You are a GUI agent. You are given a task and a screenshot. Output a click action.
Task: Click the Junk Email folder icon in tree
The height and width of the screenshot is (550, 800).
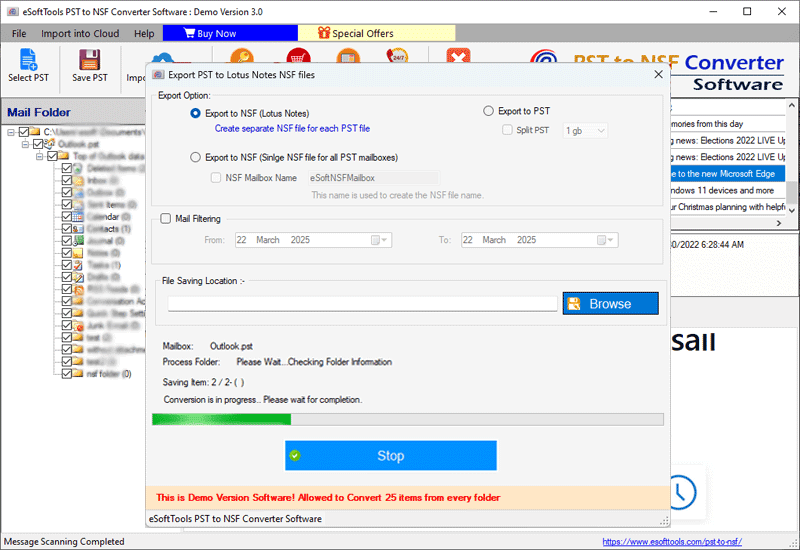[x=78, y=326]
